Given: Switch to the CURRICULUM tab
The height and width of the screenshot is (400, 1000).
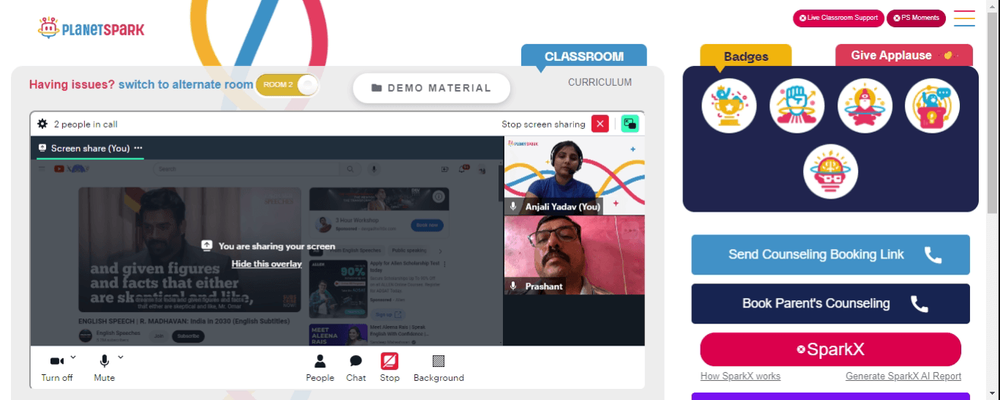Looking at the screenshot, I should (600, 82).
